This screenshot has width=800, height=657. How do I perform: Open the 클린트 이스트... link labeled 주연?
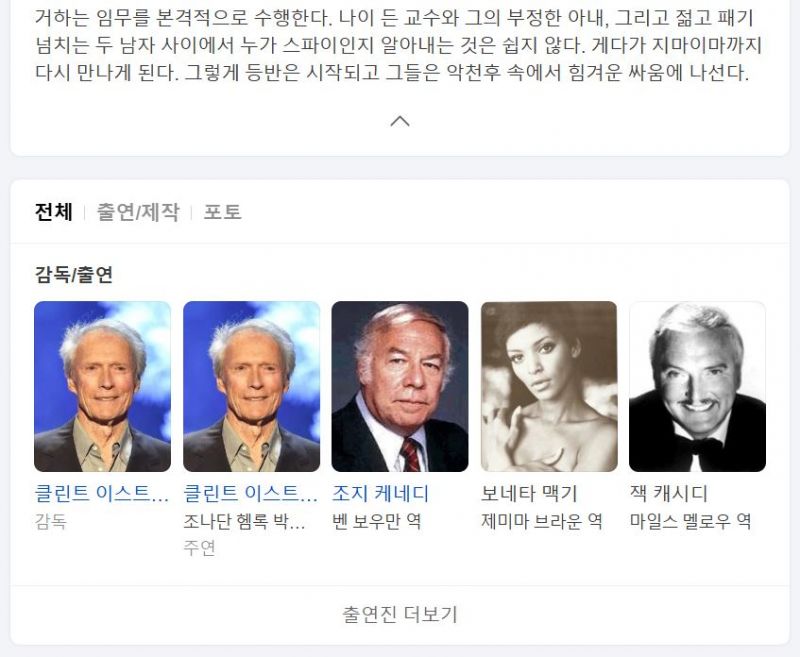click(251, 493)
